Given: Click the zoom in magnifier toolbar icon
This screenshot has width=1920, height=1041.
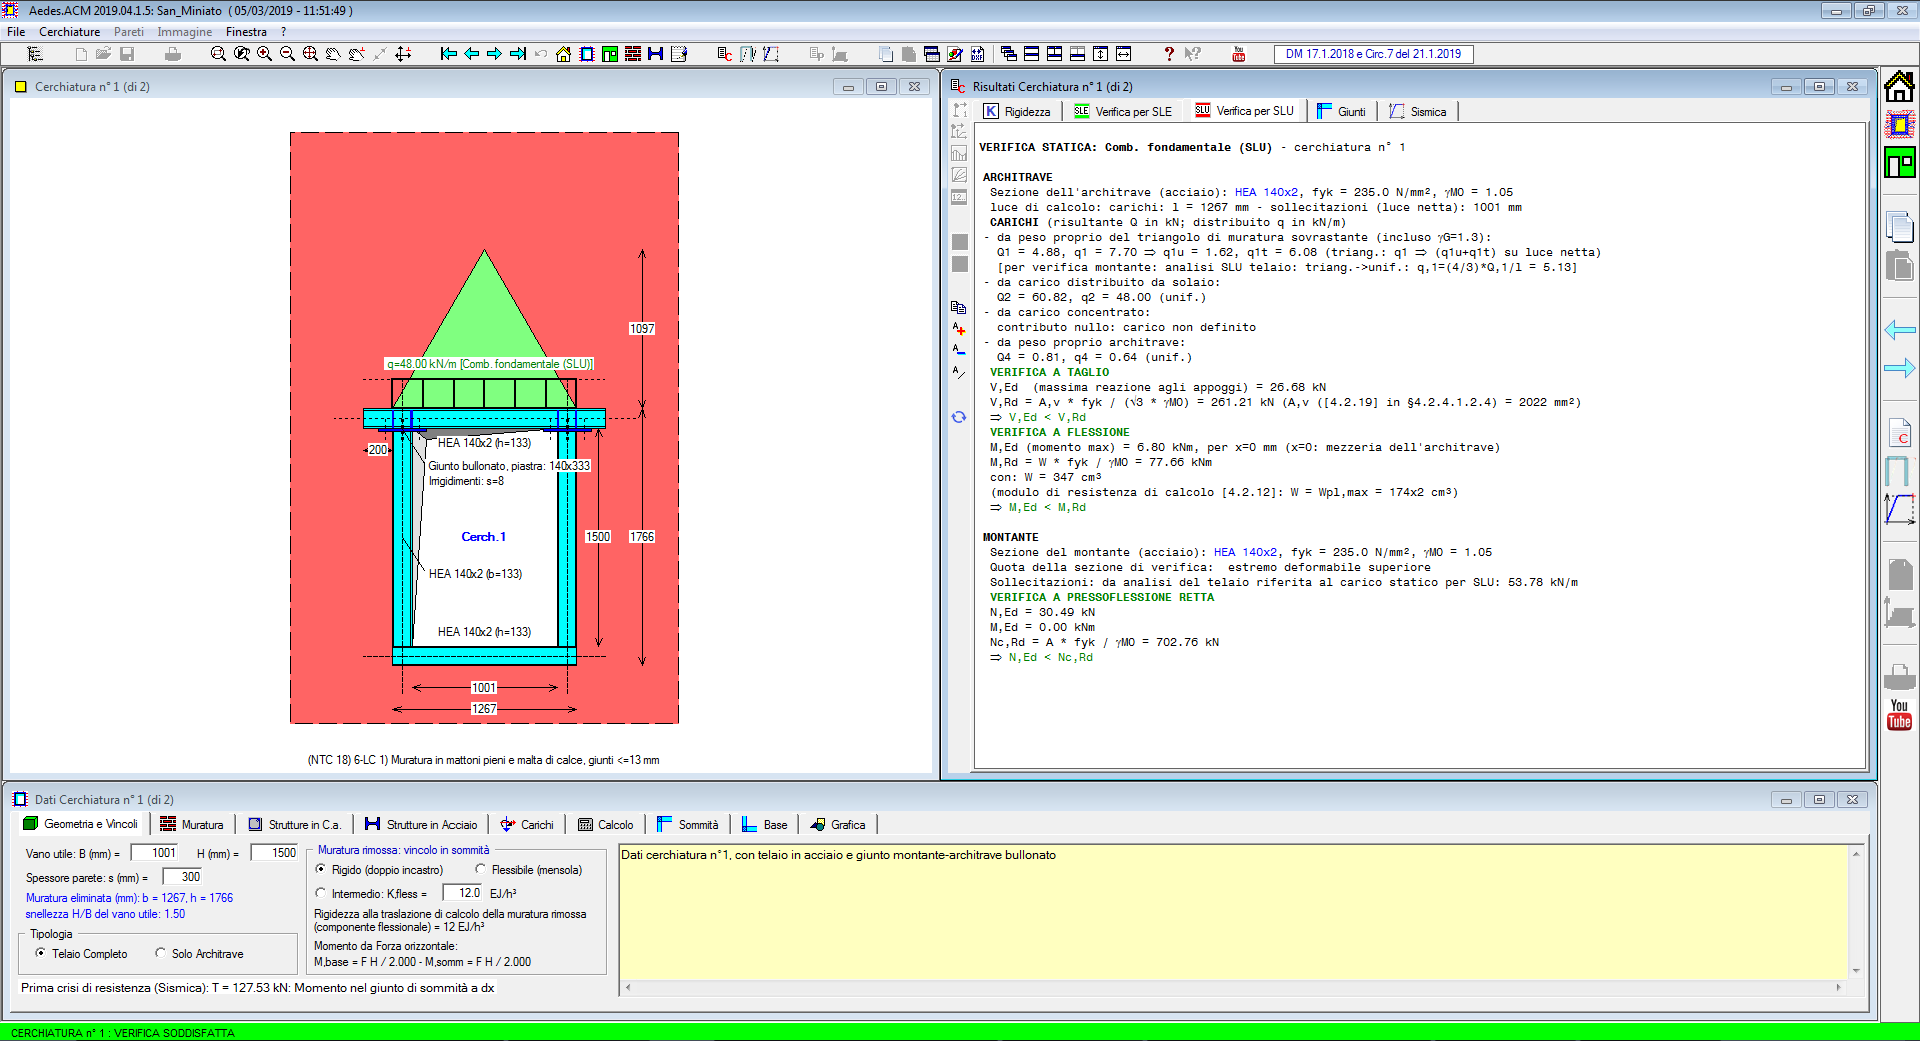Looking at the screenshot, I should [264, 54].
